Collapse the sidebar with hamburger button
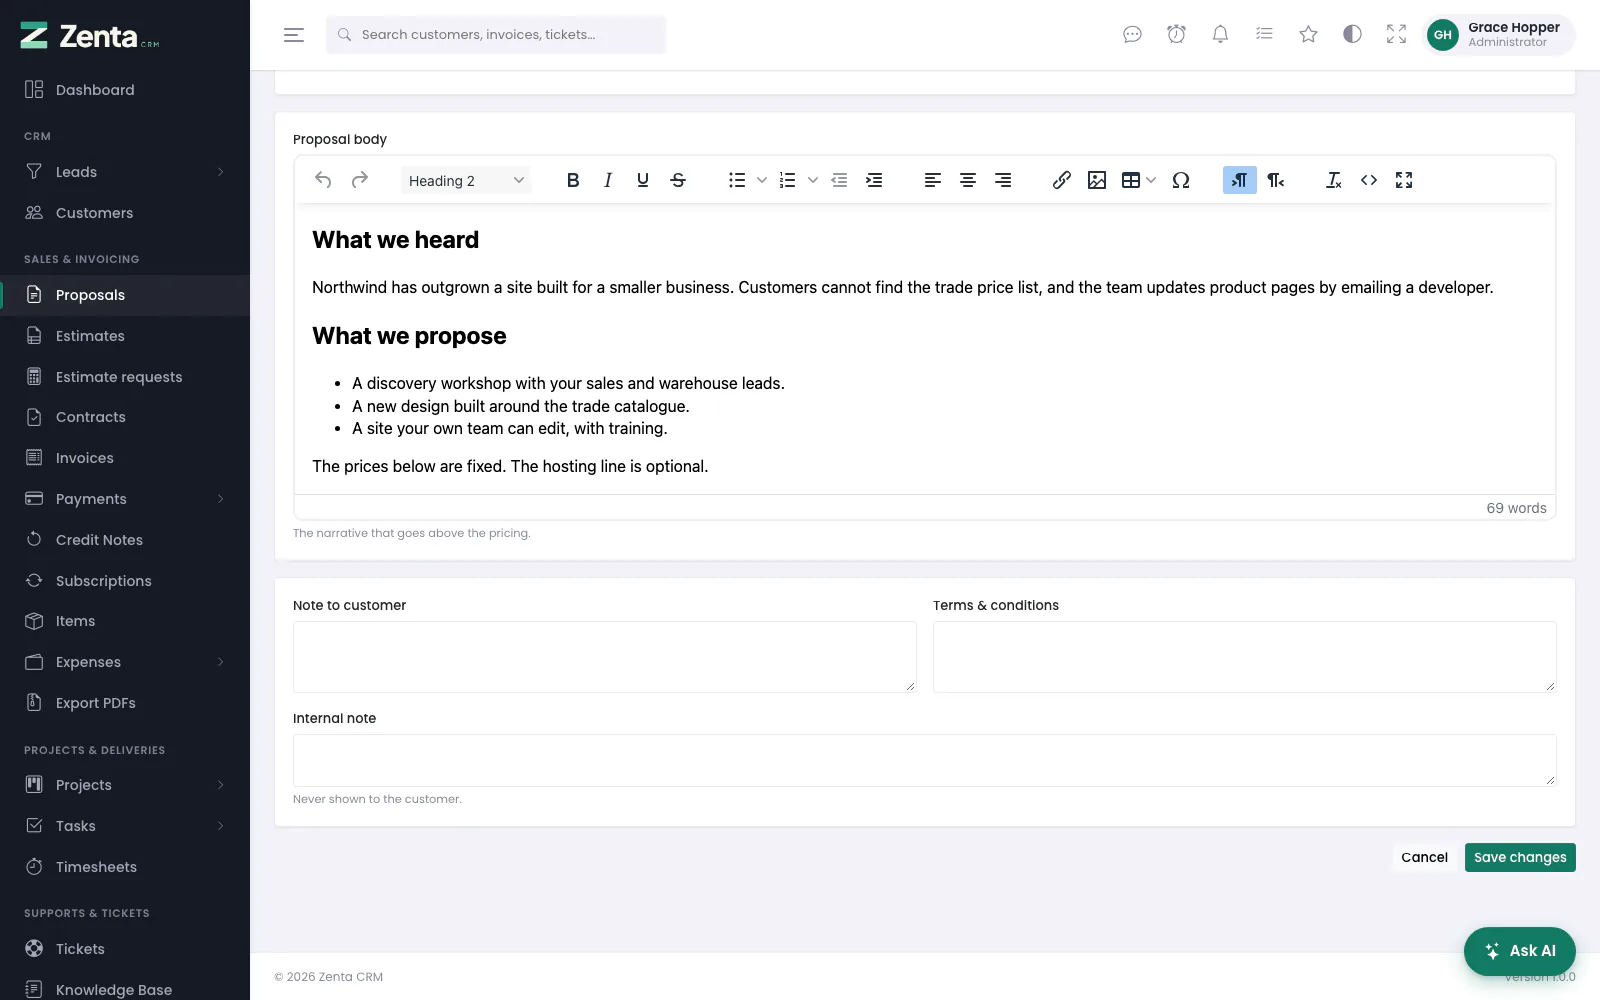1600x1000 pixels. [x=294, y=35]
